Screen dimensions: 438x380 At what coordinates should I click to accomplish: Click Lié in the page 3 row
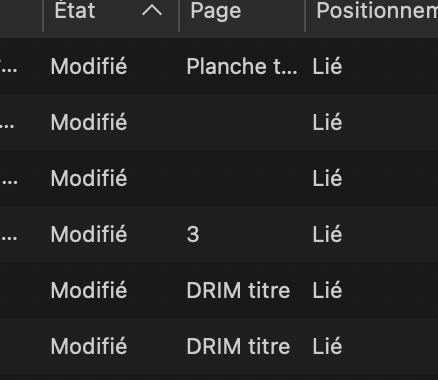327,234
